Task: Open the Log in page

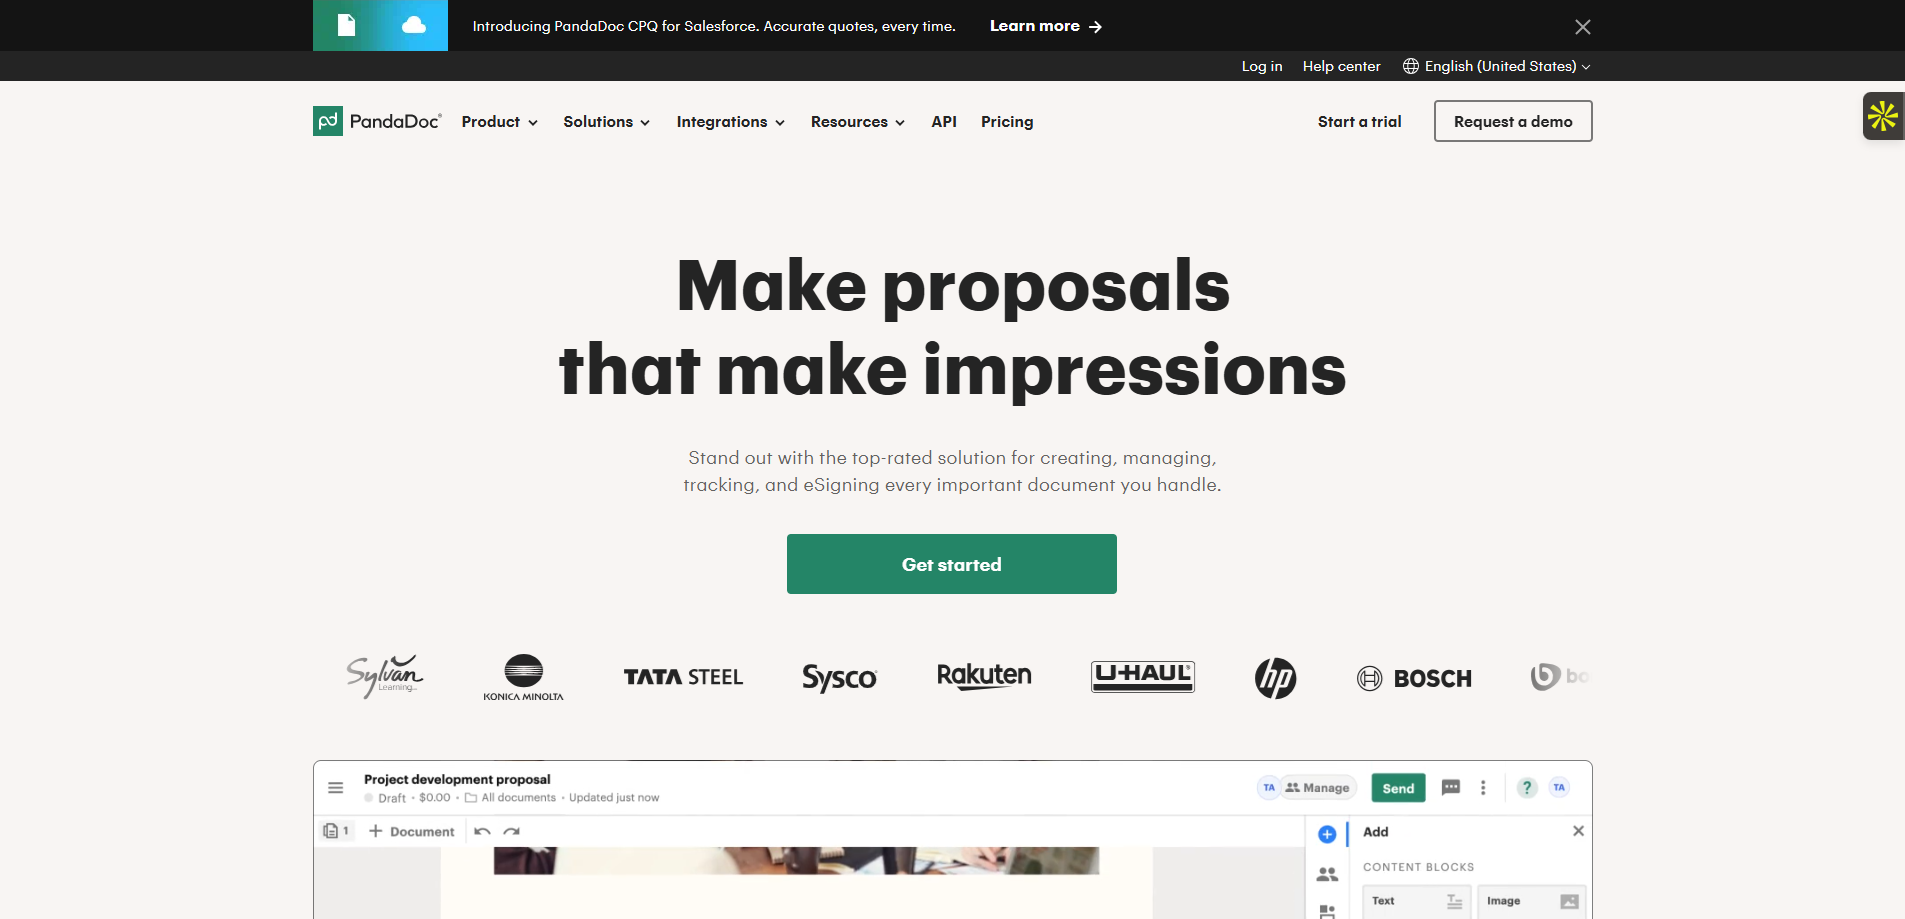Action: pyautogui.click(x=1262, y=66)
